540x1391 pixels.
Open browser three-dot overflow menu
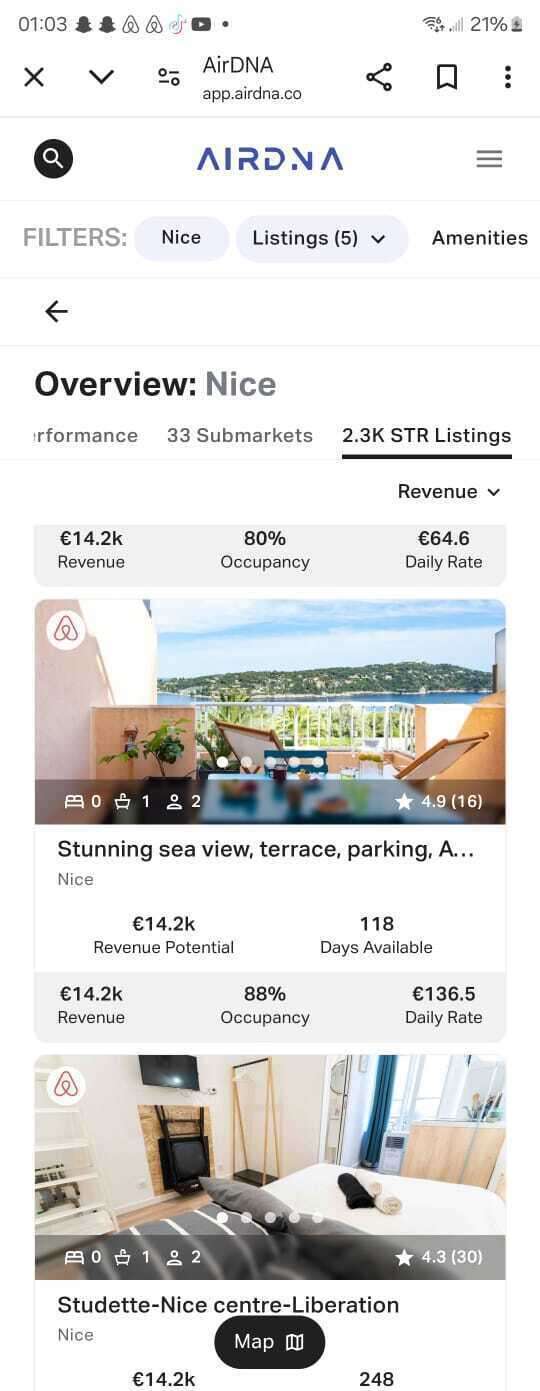[x=508, y=77]
